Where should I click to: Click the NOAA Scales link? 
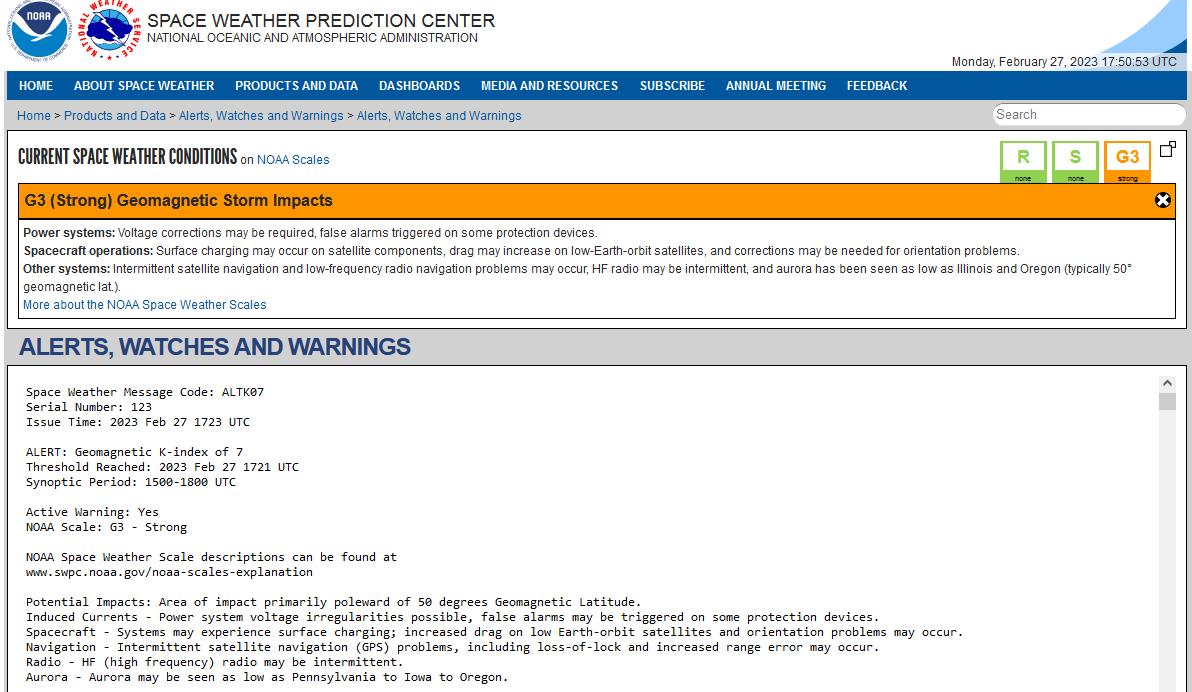[x=293, y=160]
